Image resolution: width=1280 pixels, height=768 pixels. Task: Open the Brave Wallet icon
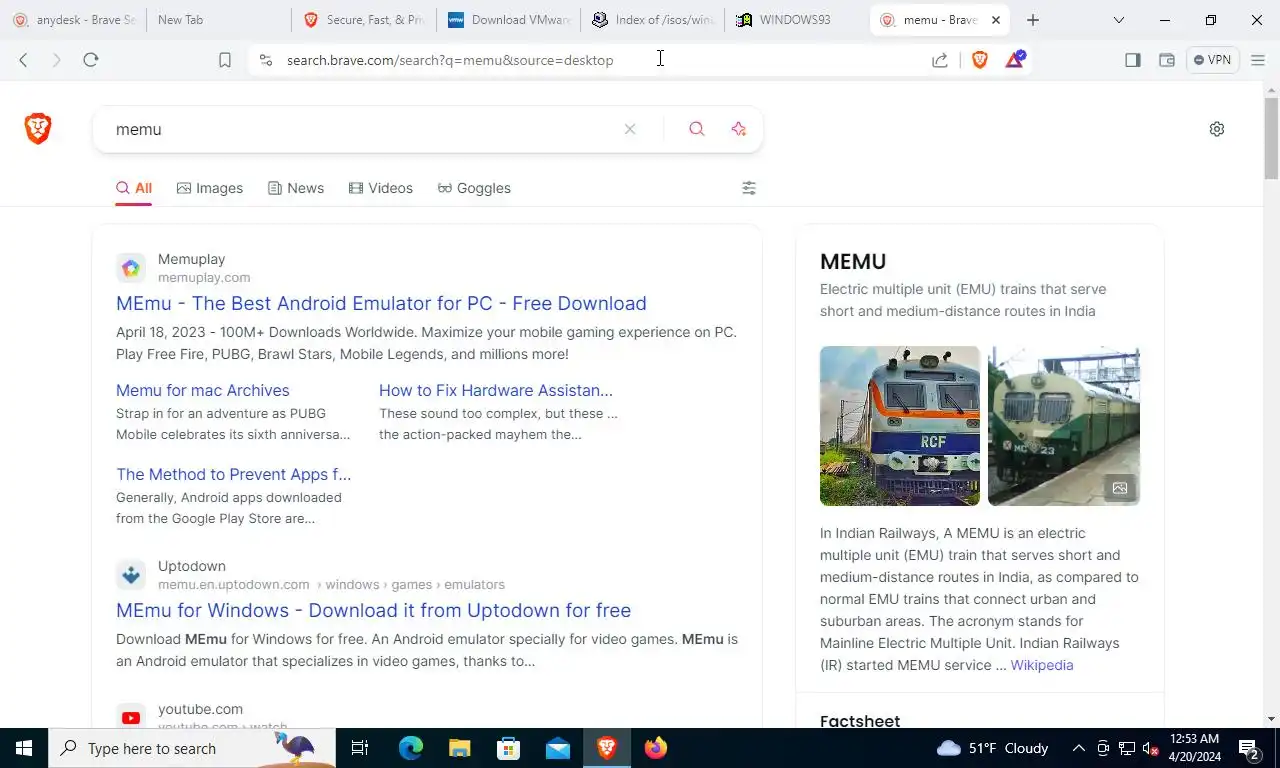tap(1167, 60)
